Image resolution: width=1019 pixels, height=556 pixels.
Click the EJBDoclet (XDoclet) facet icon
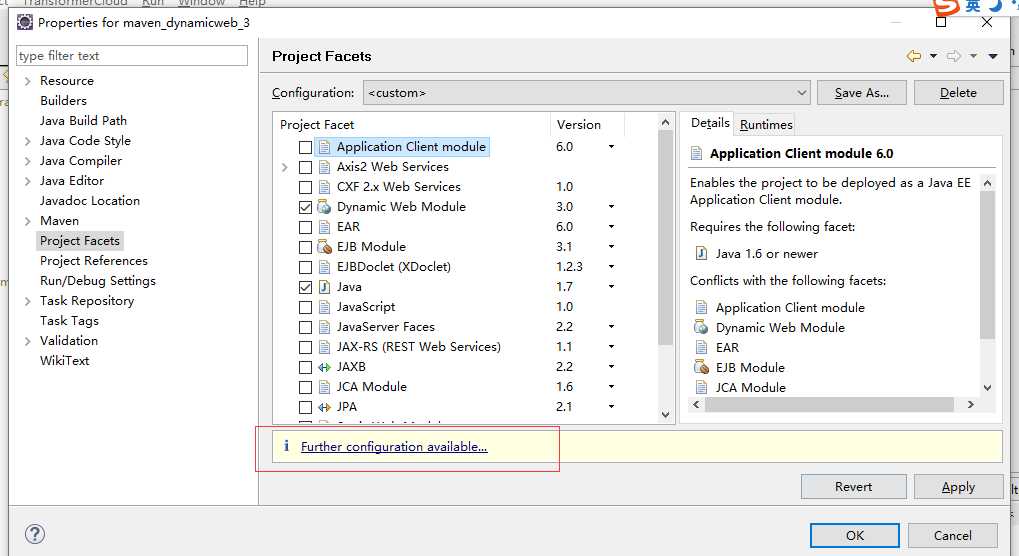pyautogui.click(x=324, y=267)
